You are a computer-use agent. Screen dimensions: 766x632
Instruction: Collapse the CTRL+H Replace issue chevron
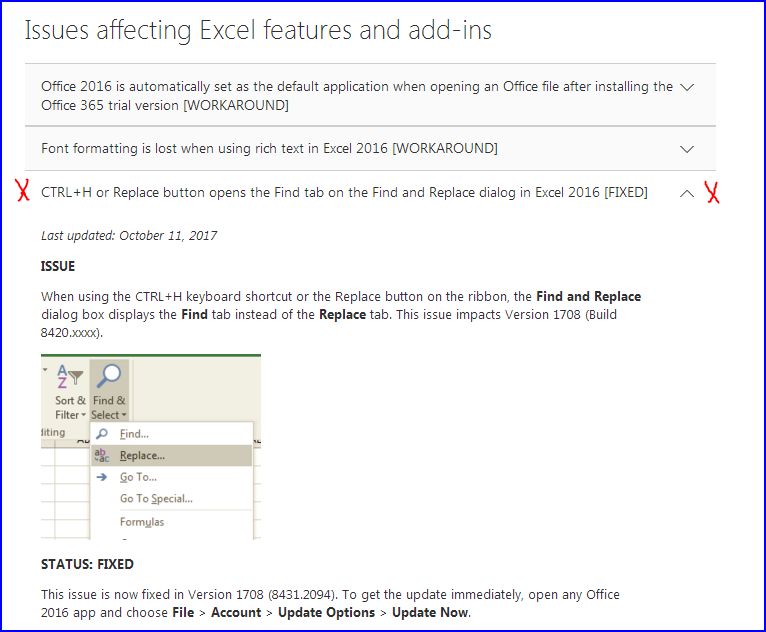pyautogui.click(x=687, y=193)
